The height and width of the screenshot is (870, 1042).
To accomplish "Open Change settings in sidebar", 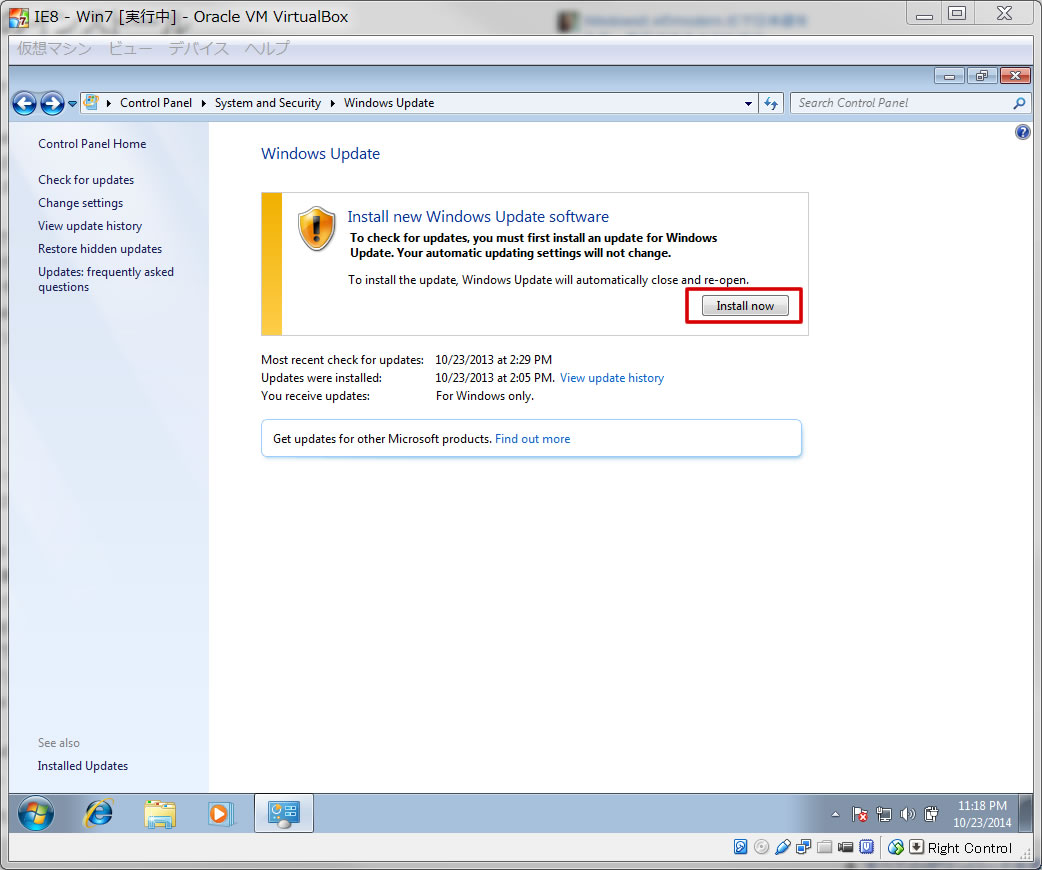I will point(80,203).
